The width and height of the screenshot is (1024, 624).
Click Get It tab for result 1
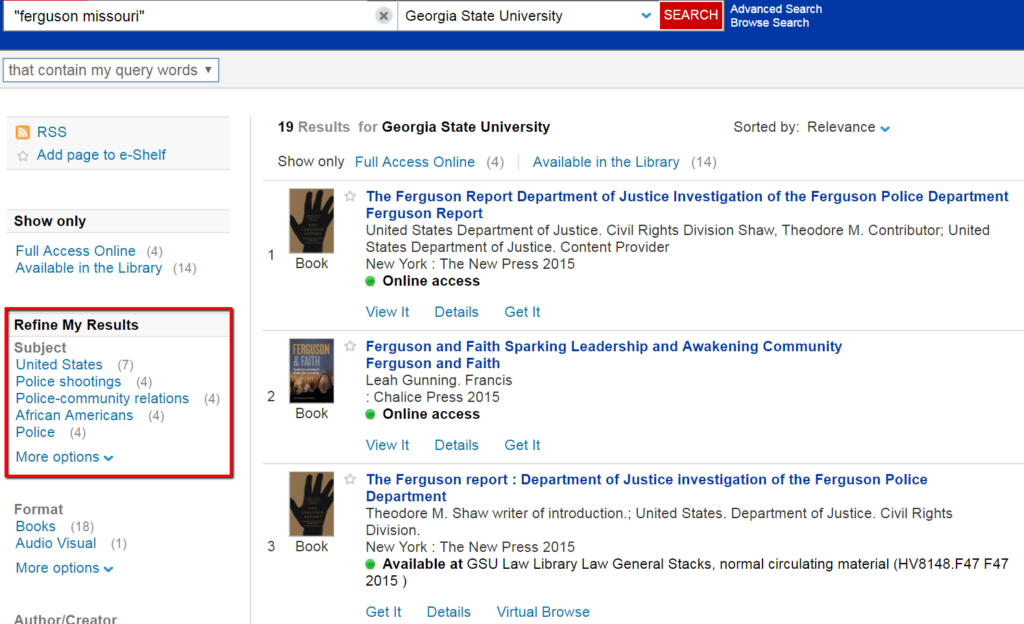(x=522, y=312)
